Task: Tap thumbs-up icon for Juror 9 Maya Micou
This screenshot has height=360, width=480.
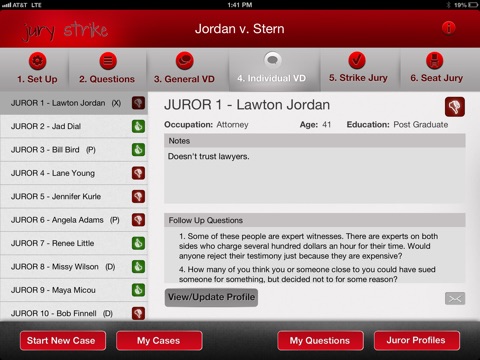Action: click(138, 290)
